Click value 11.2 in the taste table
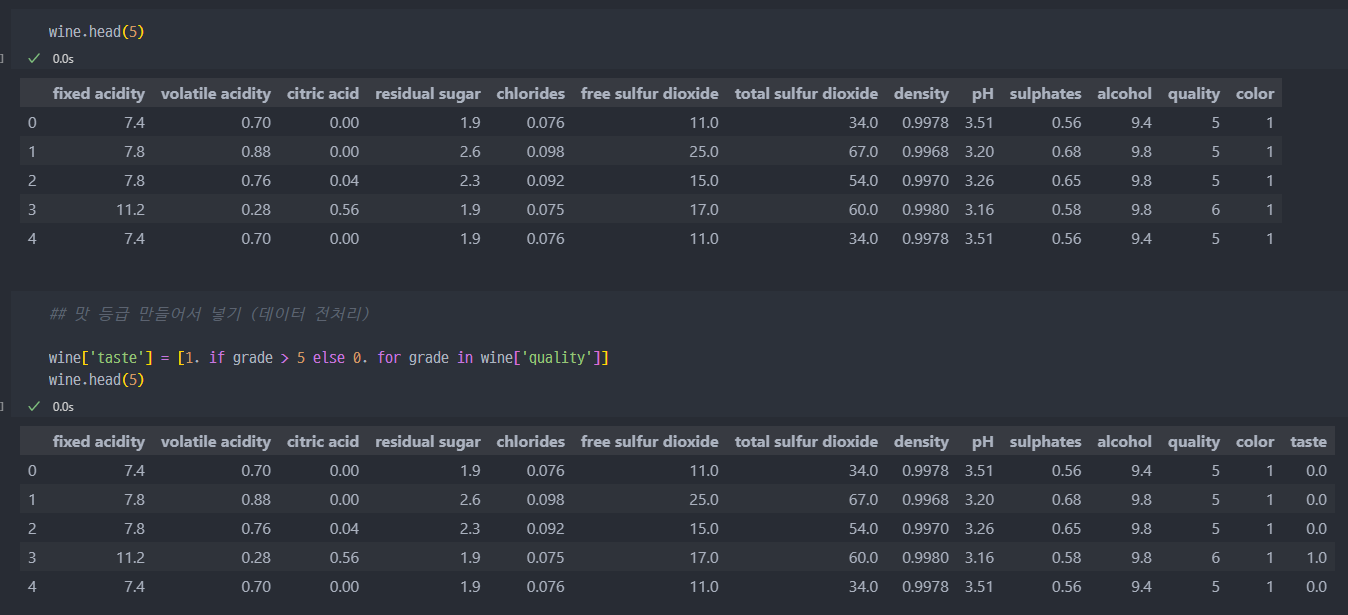Screen dimensions: 1348x615 [131, 558]
